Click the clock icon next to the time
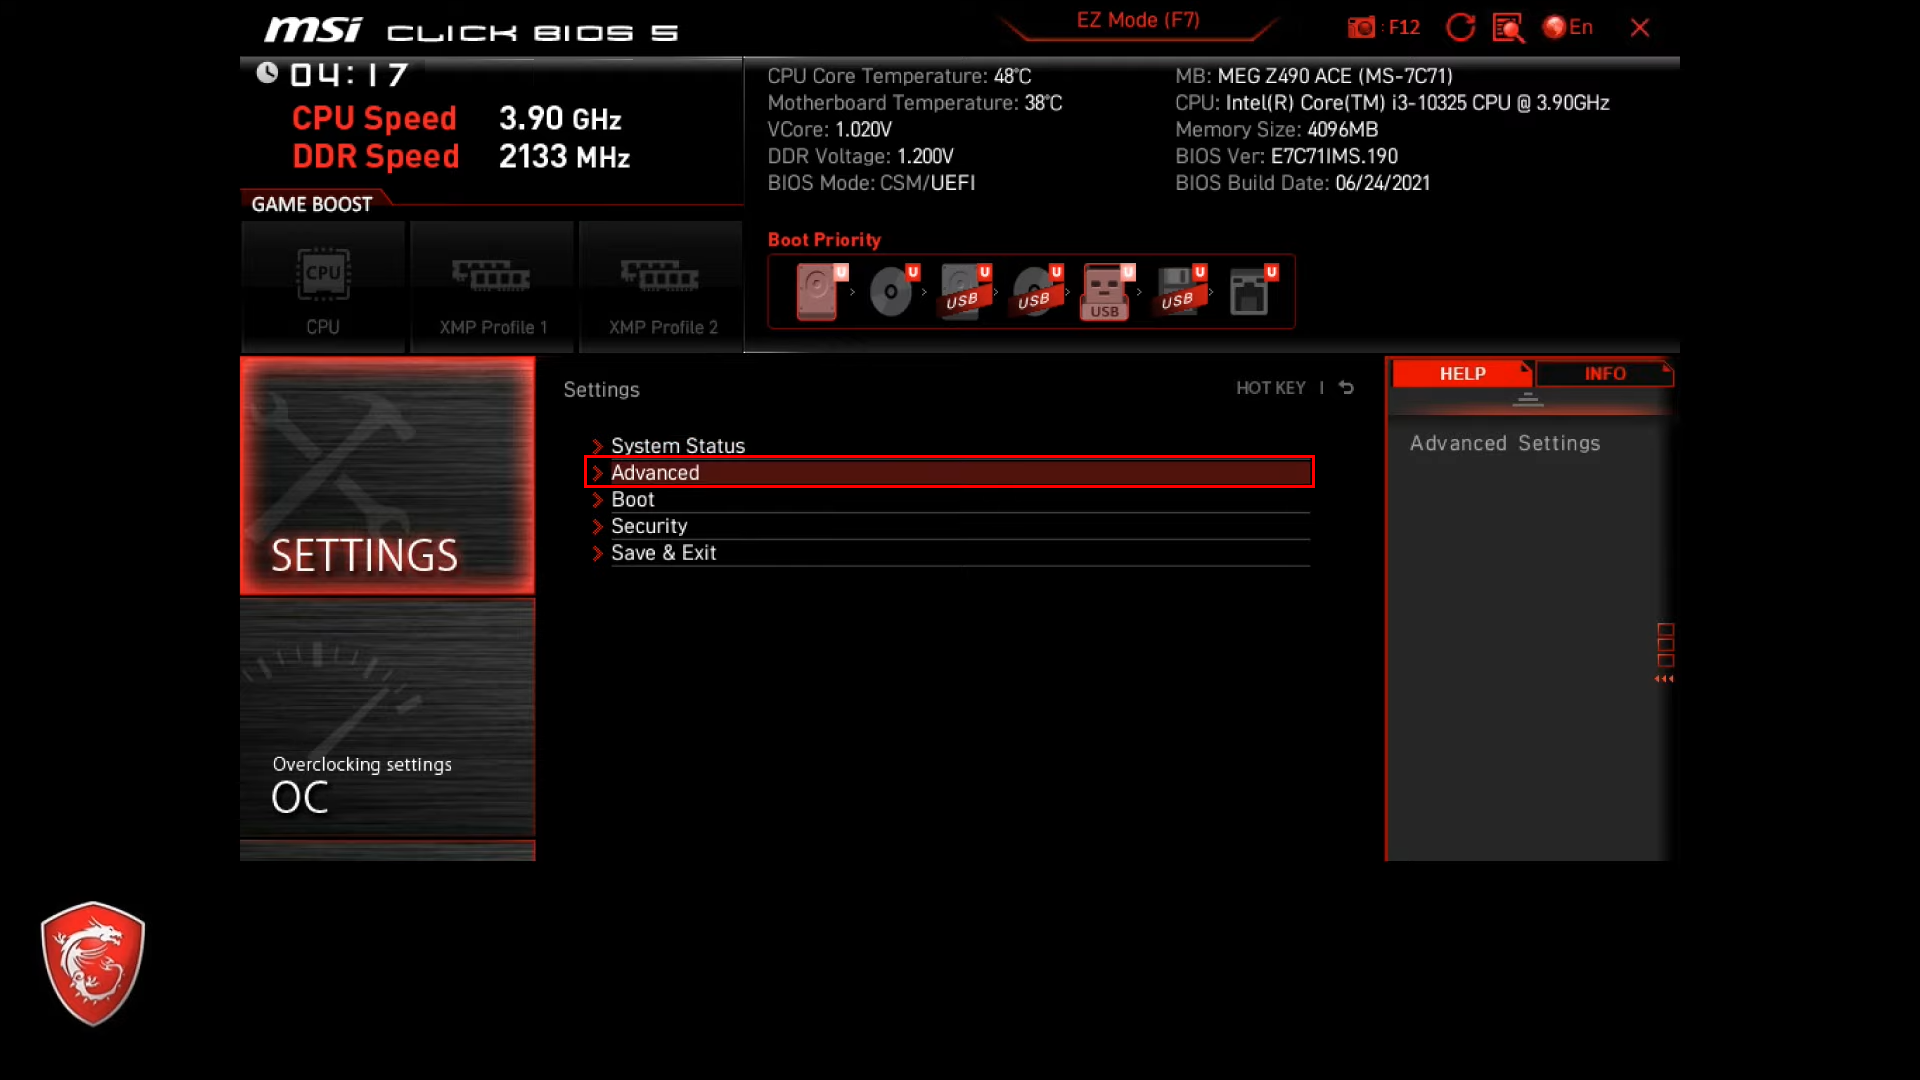This screenshot has width=1920, height=1080. point(267,72)
